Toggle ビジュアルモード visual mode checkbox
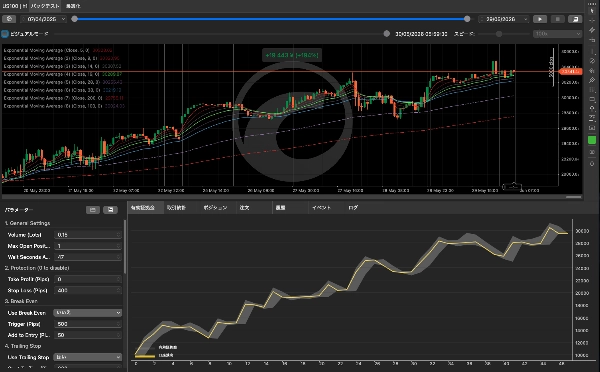Screen dimensions: 600x372 click(5, 34)
